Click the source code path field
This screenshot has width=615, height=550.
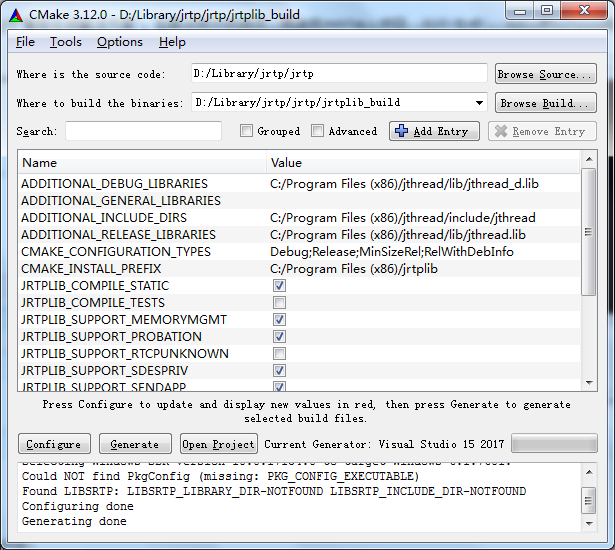(x=339, y=73)
